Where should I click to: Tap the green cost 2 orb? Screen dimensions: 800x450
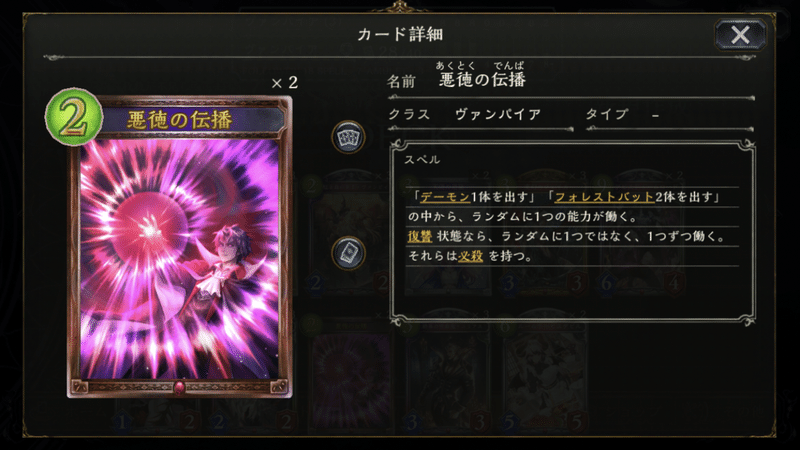click(74, 117)
